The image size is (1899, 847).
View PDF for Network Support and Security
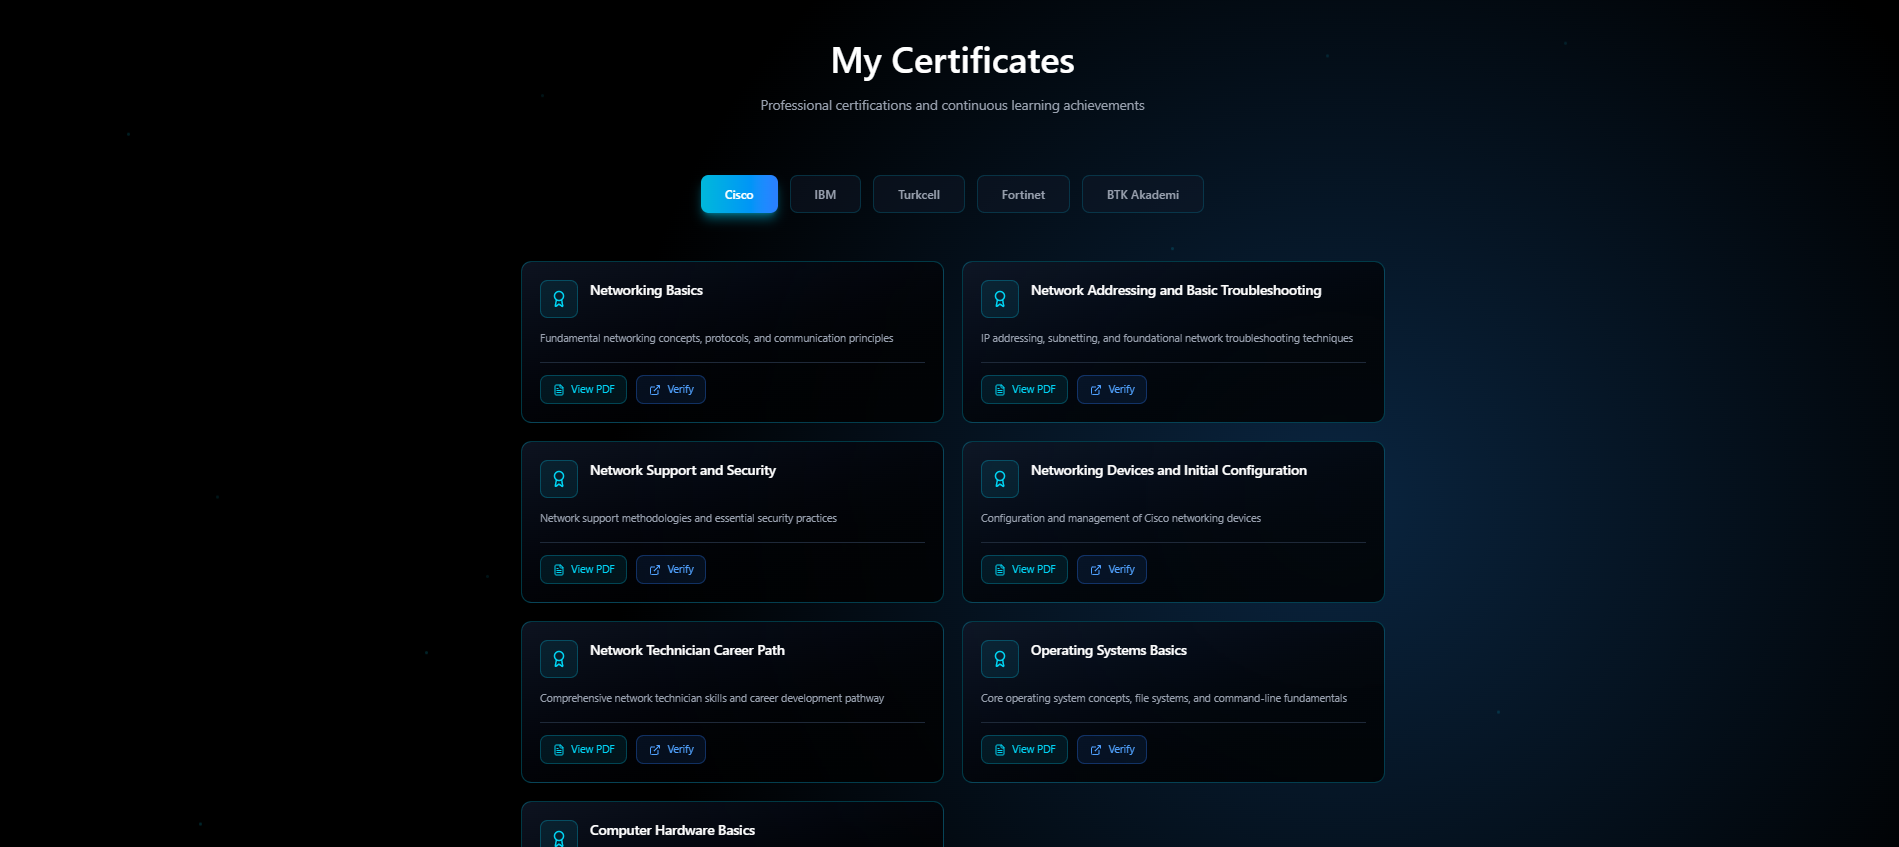583,570
